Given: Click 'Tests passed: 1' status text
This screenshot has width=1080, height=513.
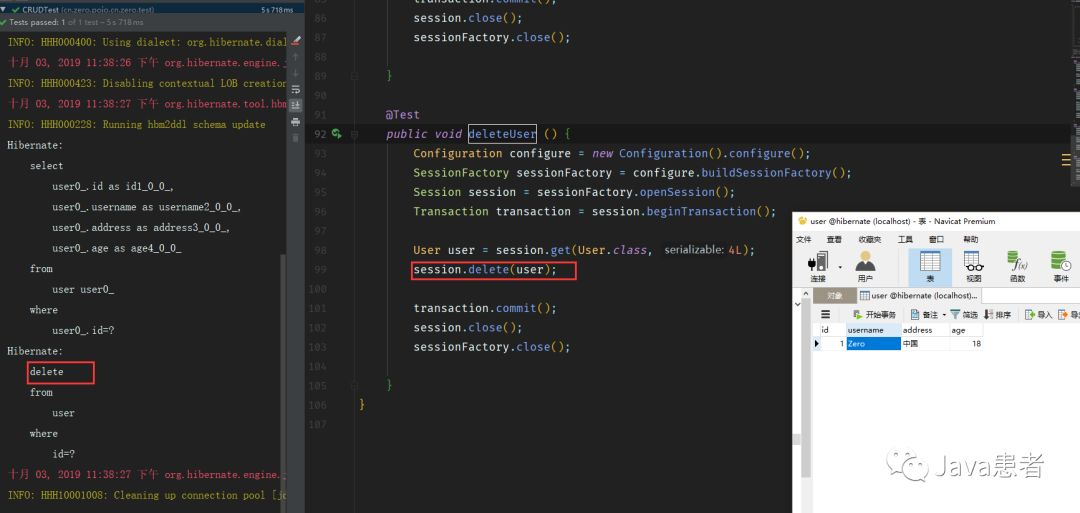Looking at the screenshot, I should point(38,23).
